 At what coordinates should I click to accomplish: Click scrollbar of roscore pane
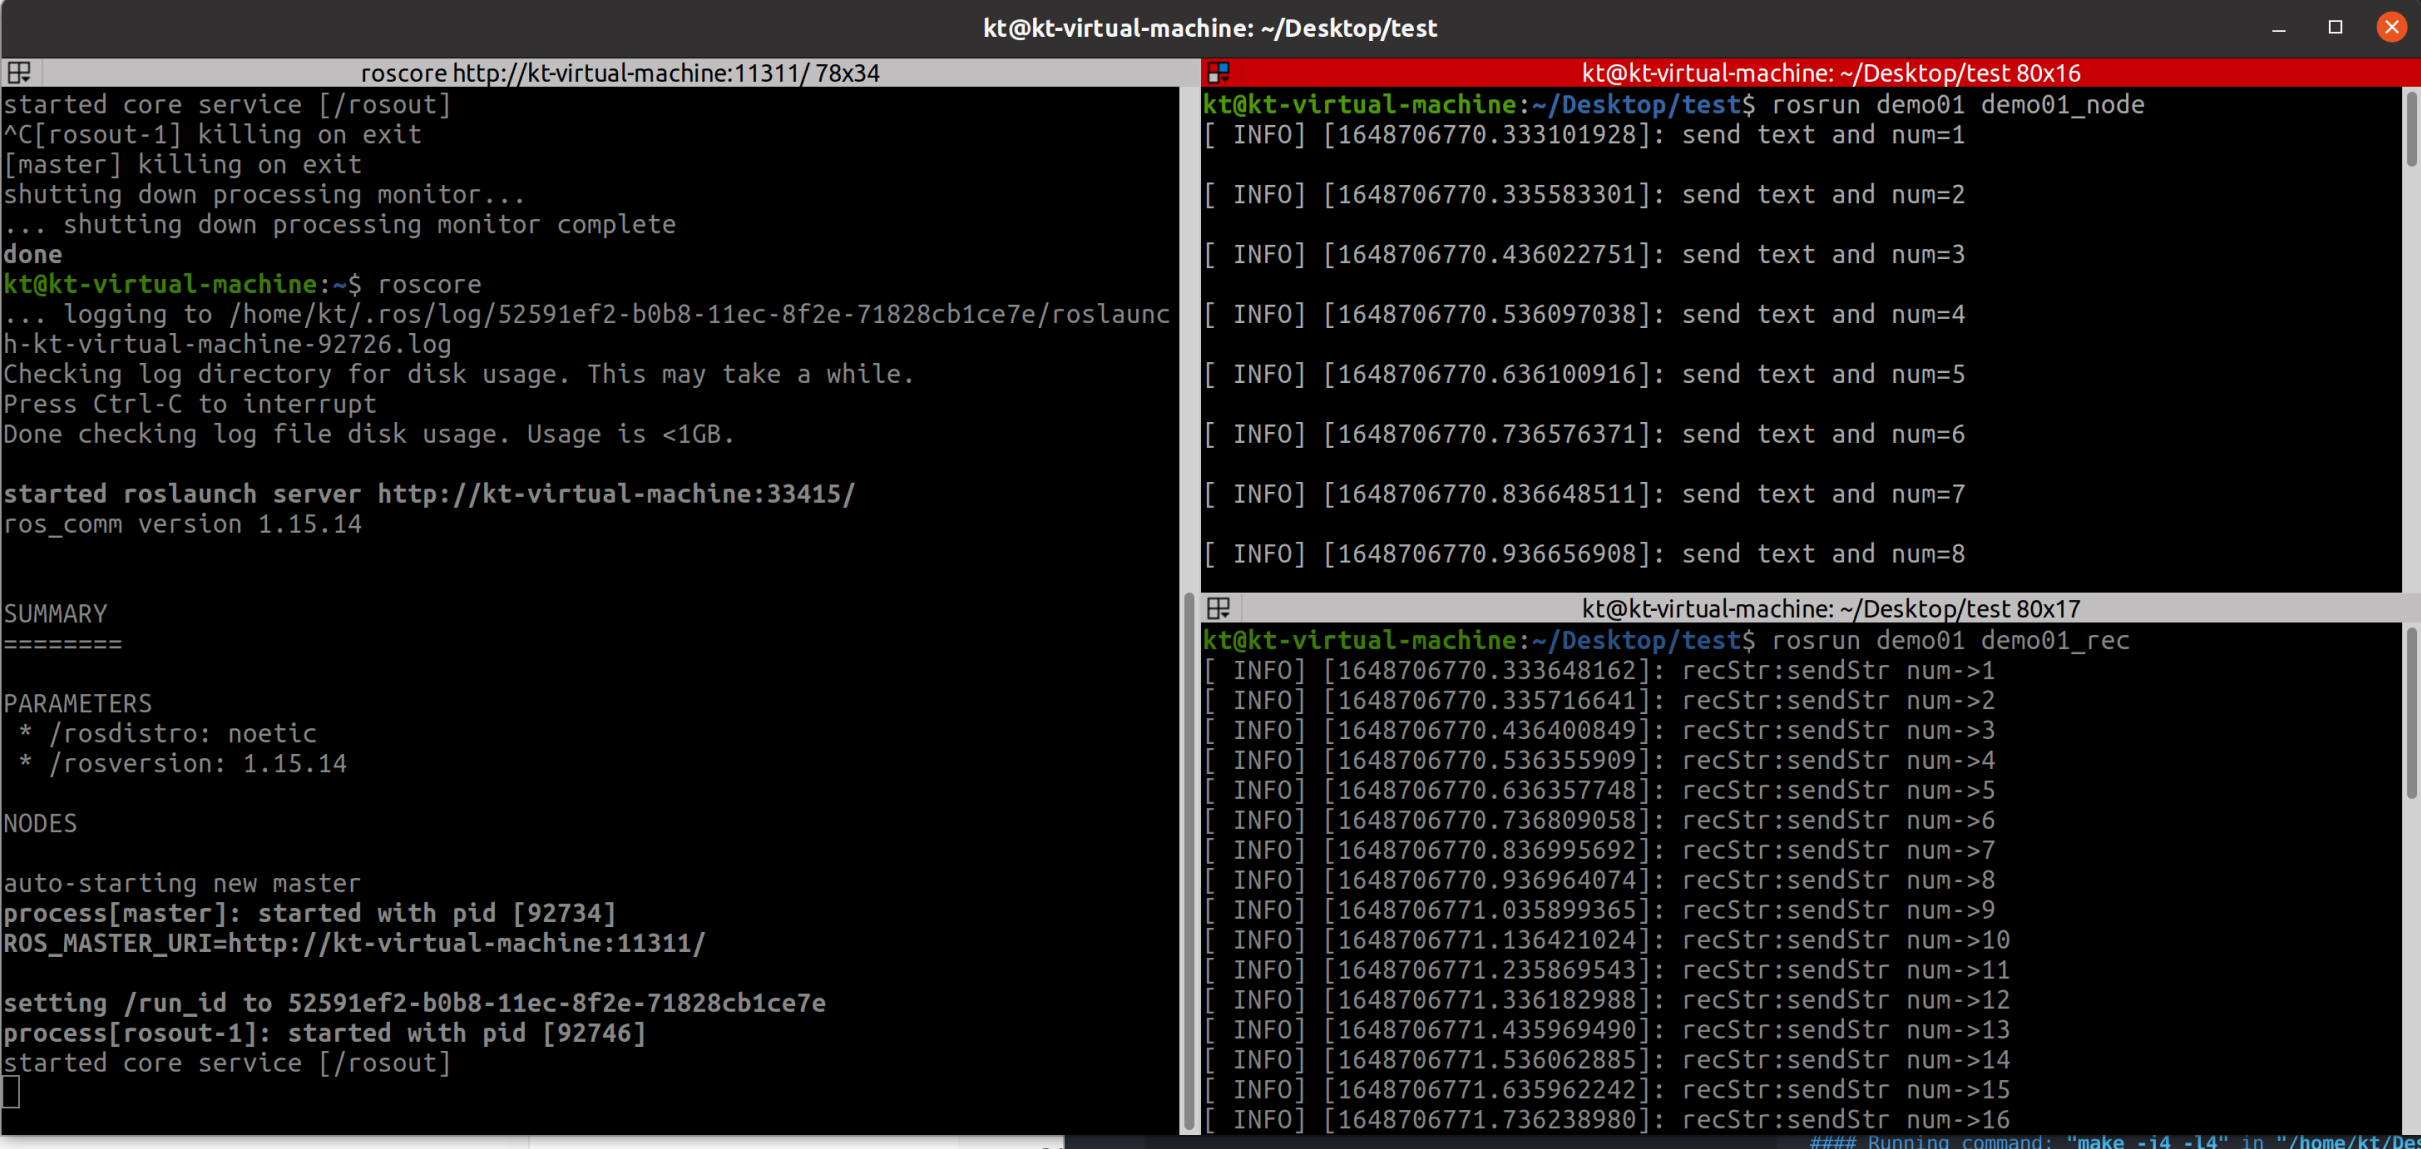(1188, 860)
